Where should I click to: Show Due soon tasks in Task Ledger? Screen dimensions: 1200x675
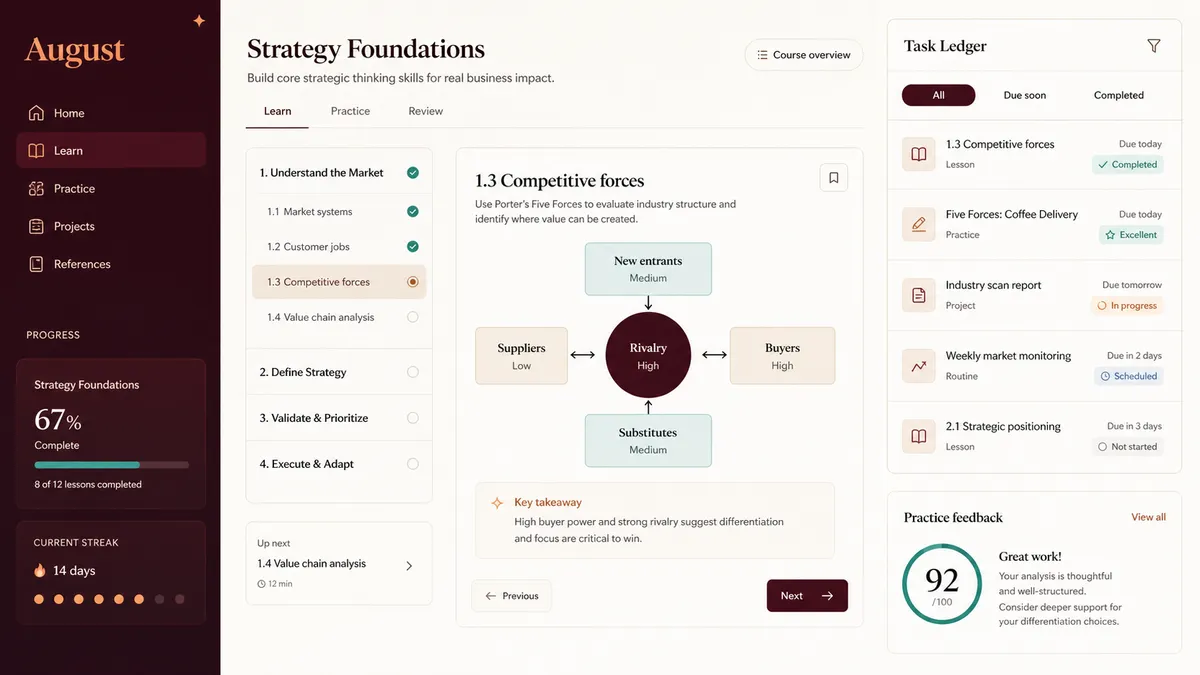tap(1025, 95)
